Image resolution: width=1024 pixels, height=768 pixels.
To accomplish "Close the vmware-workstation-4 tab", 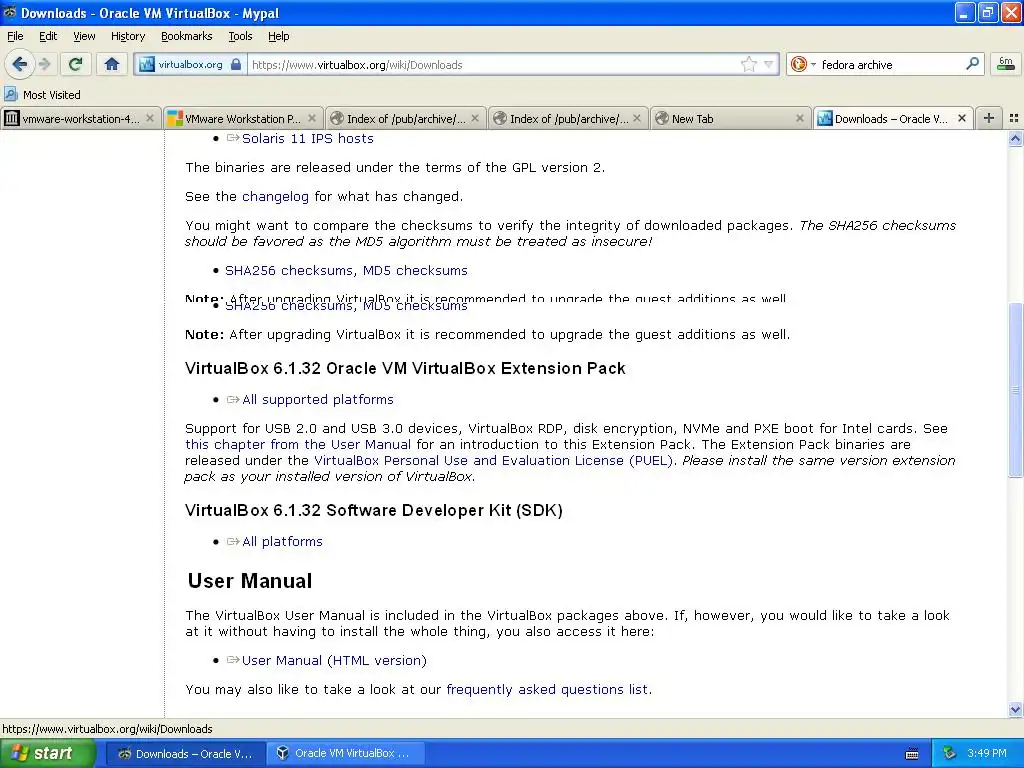I will coord(150,118).
